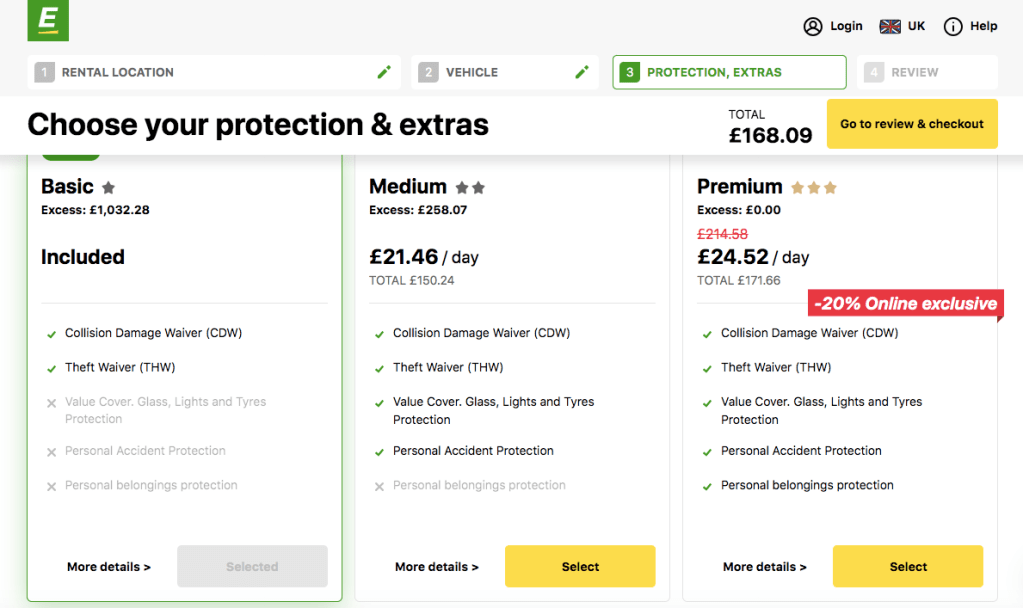Open the Review step tab
Viewport: 1023px width, 608px height.
pyautogui.click(x=927, y=72)
